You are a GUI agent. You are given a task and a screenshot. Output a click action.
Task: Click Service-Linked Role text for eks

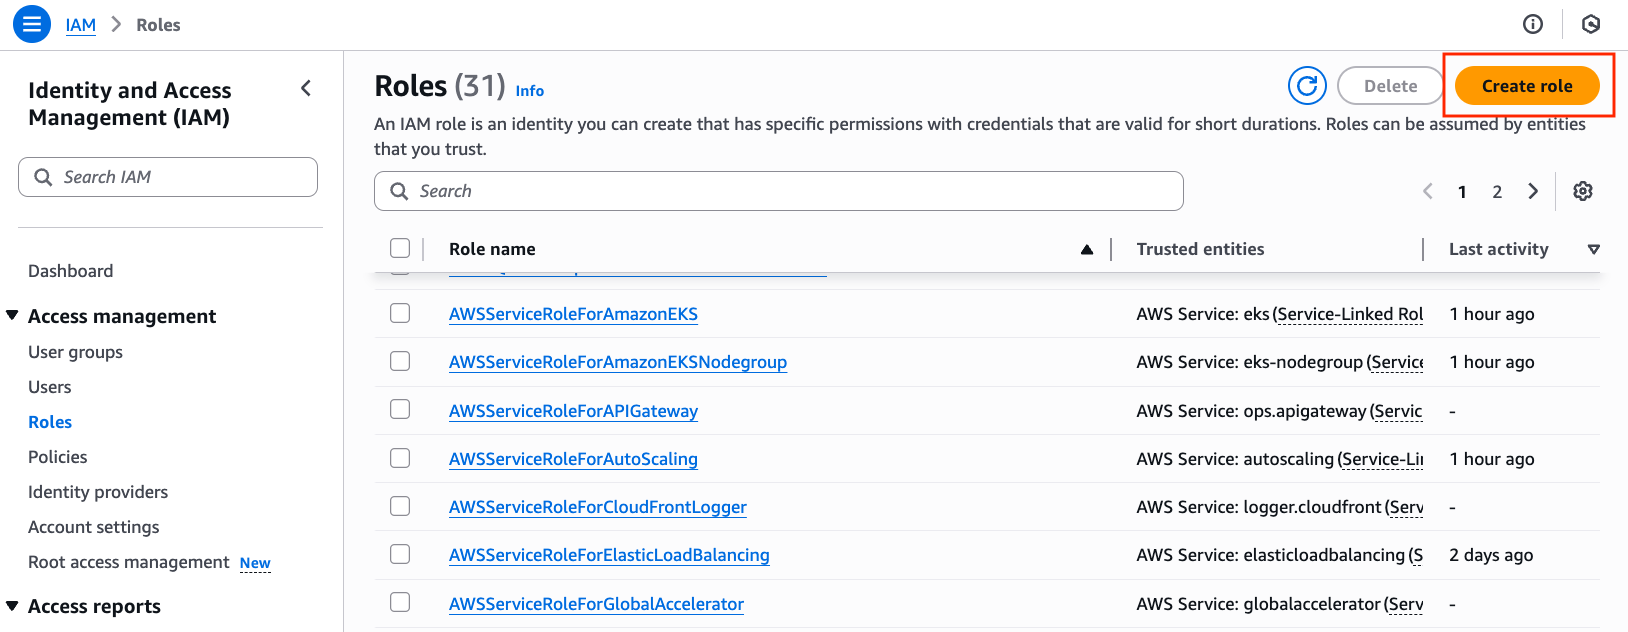pos(1350,314)
